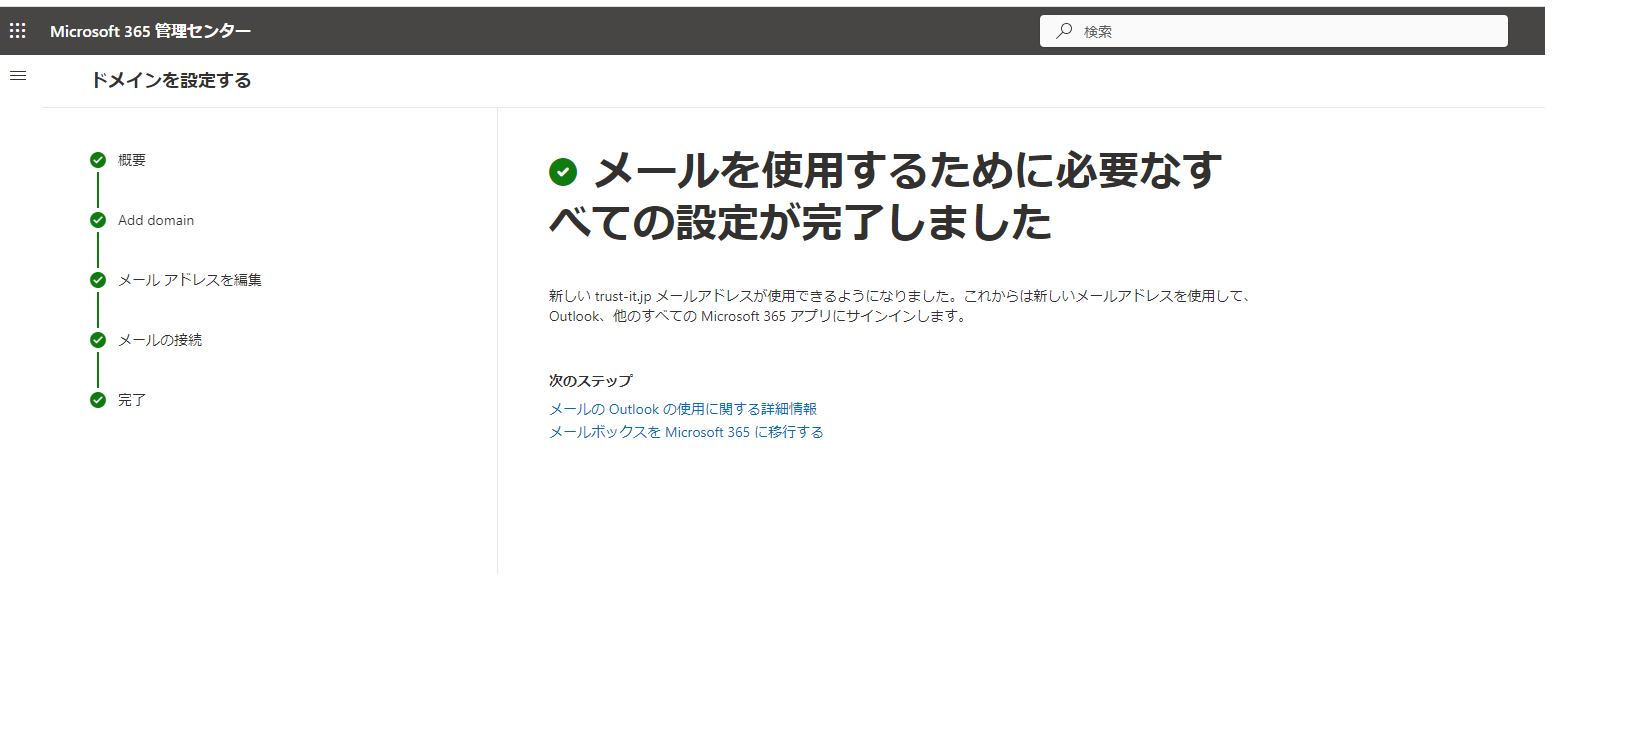Click the green check beside メールの接続
This screenshot has width=1647, height=735.
[x=98, y=340]
